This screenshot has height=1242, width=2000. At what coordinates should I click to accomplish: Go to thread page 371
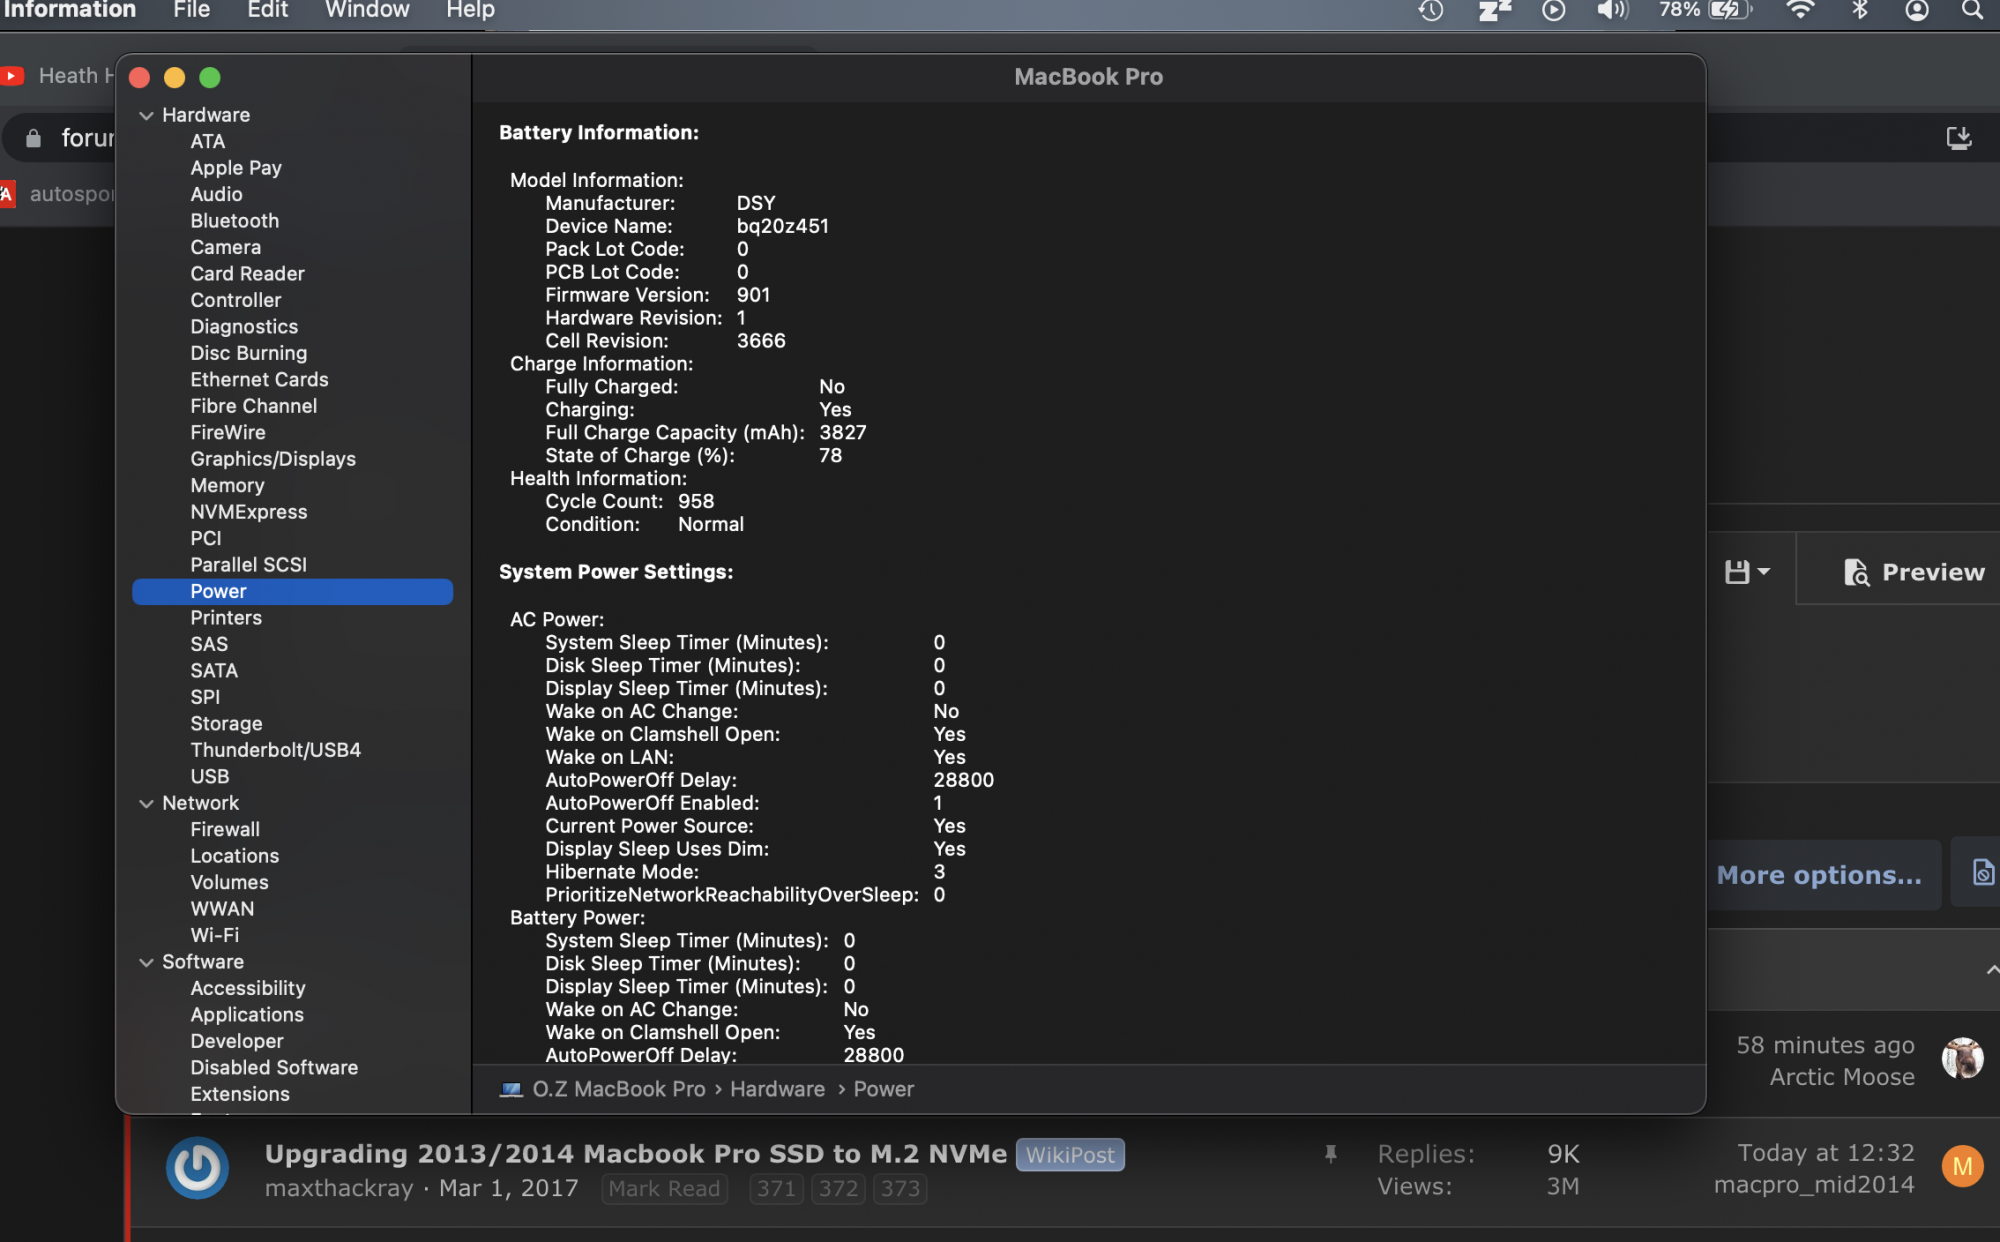tap(776, 1188)
